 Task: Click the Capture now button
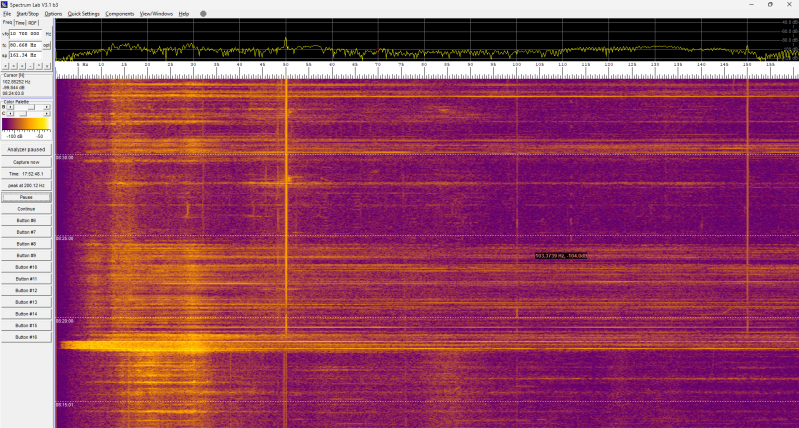point(27,161)
